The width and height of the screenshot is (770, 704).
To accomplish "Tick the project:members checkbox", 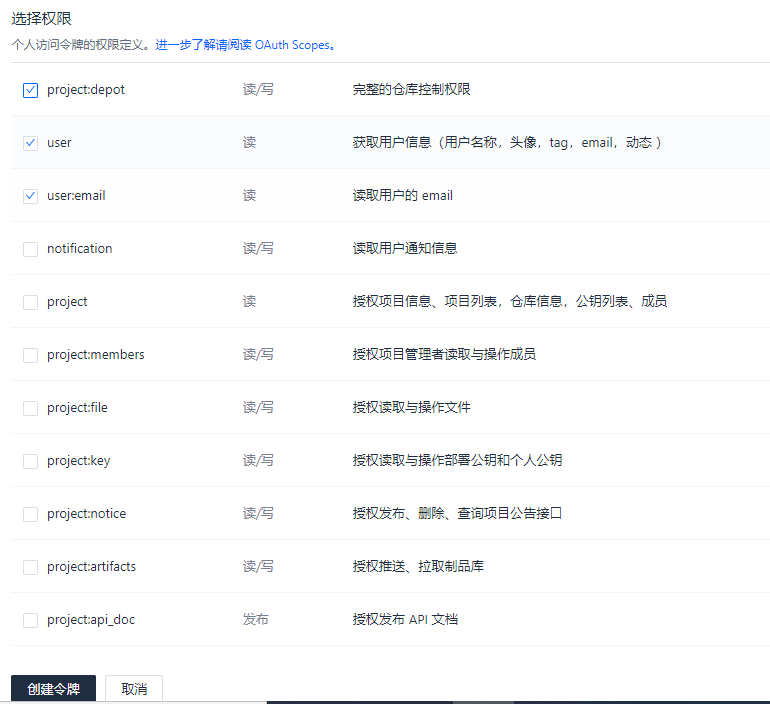I will click(x=30, y=355).
